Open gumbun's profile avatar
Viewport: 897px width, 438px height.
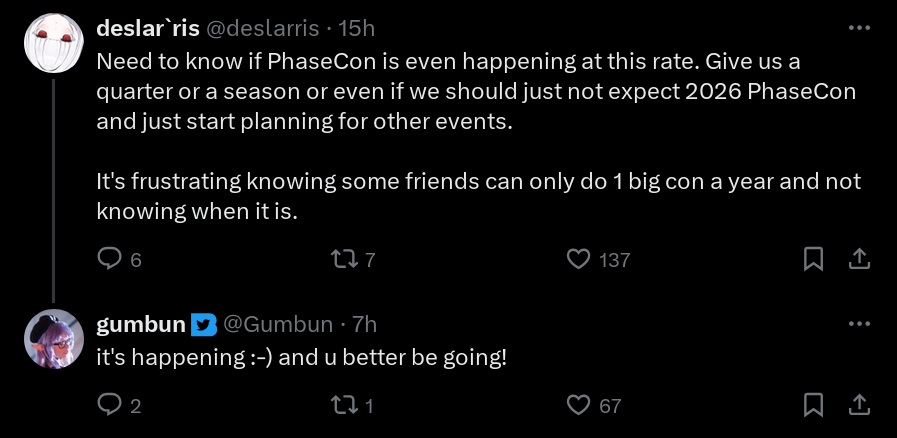[x=53, y=339]
